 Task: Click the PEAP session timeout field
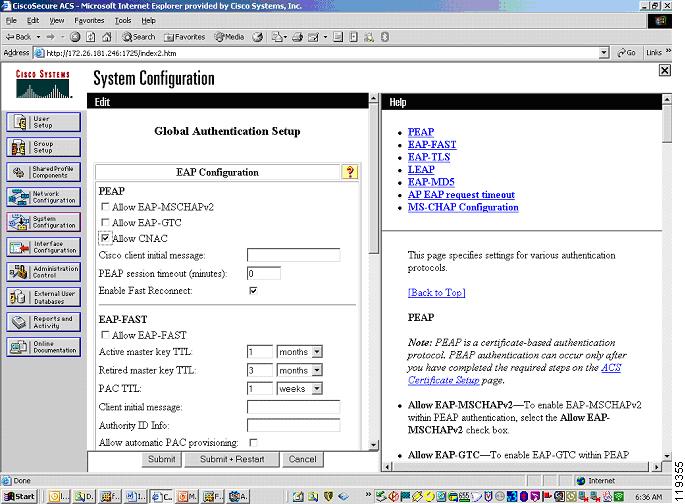coord(263,273)
